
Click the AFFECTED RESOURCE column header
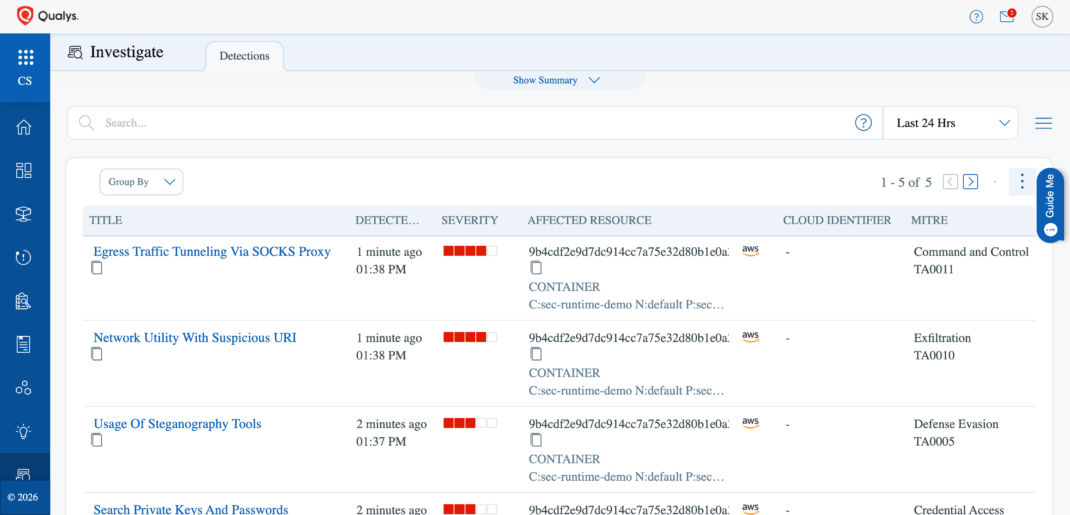[x=590, y=220]
